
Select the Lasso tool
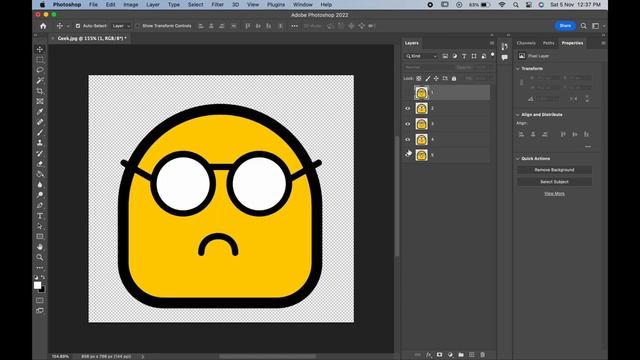point(40,70)
